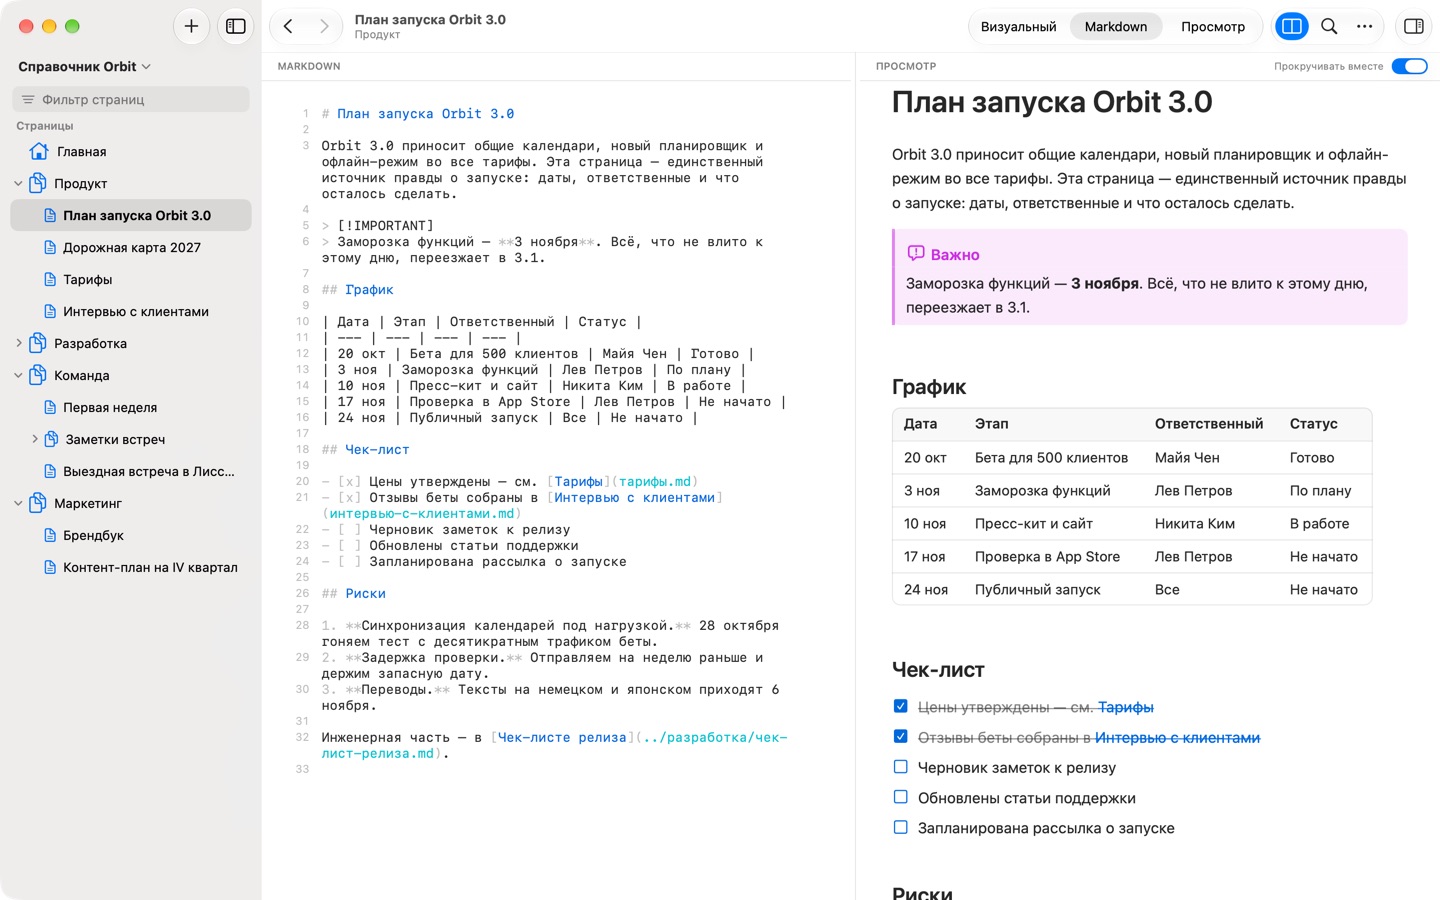Viewport: 1440px width, 900px height.
Task: Follow the Тарифы link in preview checklist
Action: 1126,707
